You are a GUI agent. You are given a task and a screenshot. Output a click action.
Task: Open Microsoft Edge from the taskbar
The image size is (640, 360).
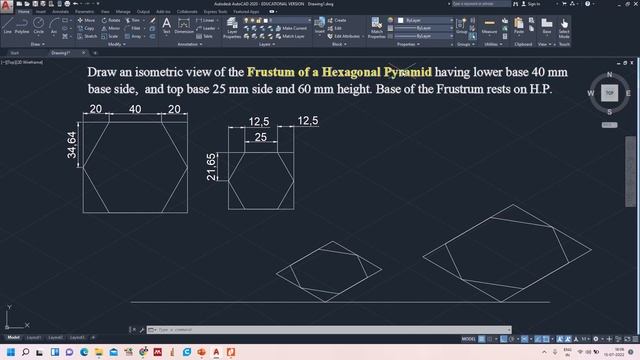[x=84, y=352]
